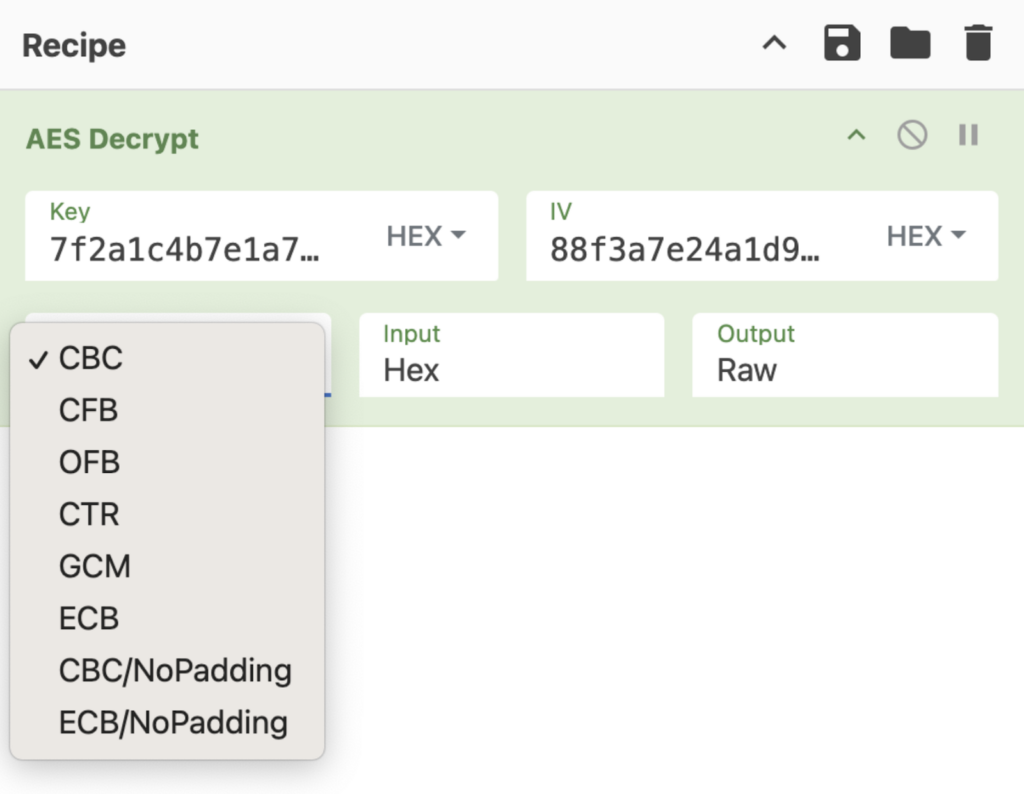1024x794 pixels.
Task: Open the Load recipe folder icon
Action: click(x=910, y=44)
